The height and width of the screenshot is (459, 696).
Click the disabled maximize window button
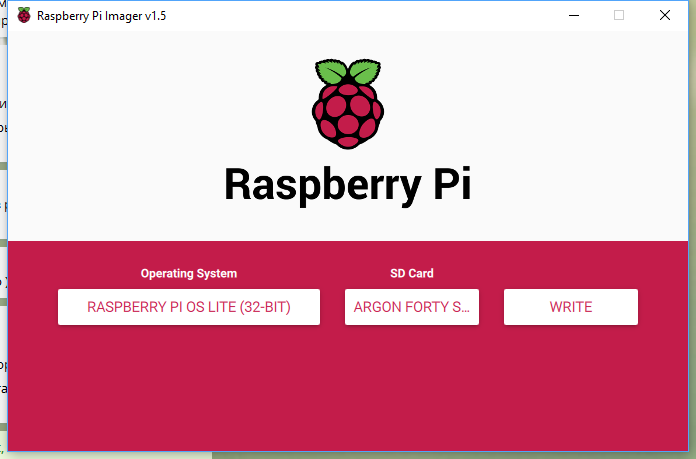619,16
